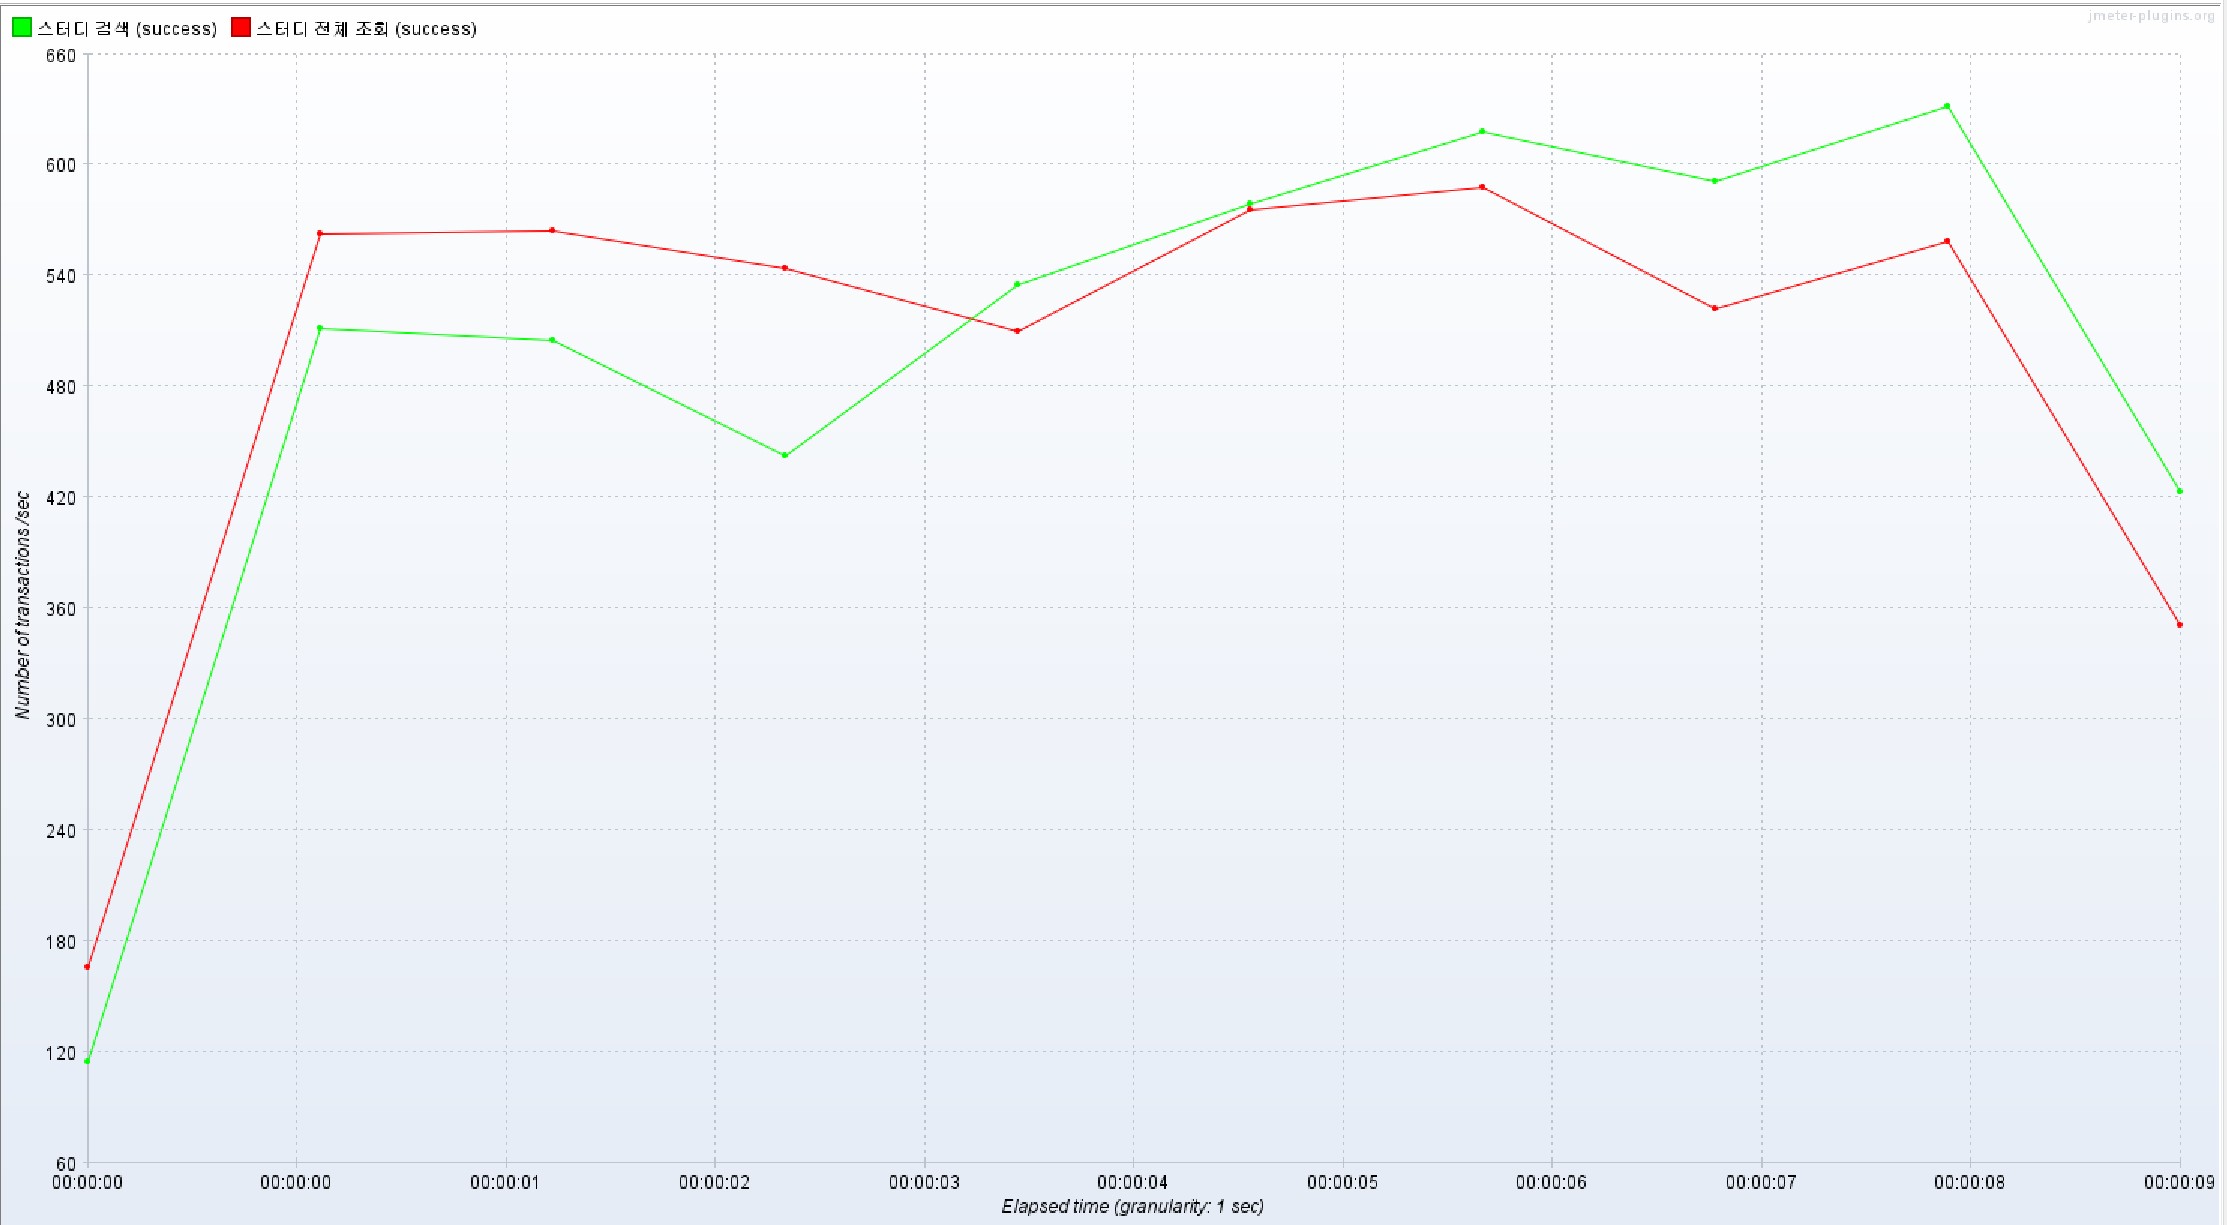Click the red starting data point near 180

tap(88, 967)
